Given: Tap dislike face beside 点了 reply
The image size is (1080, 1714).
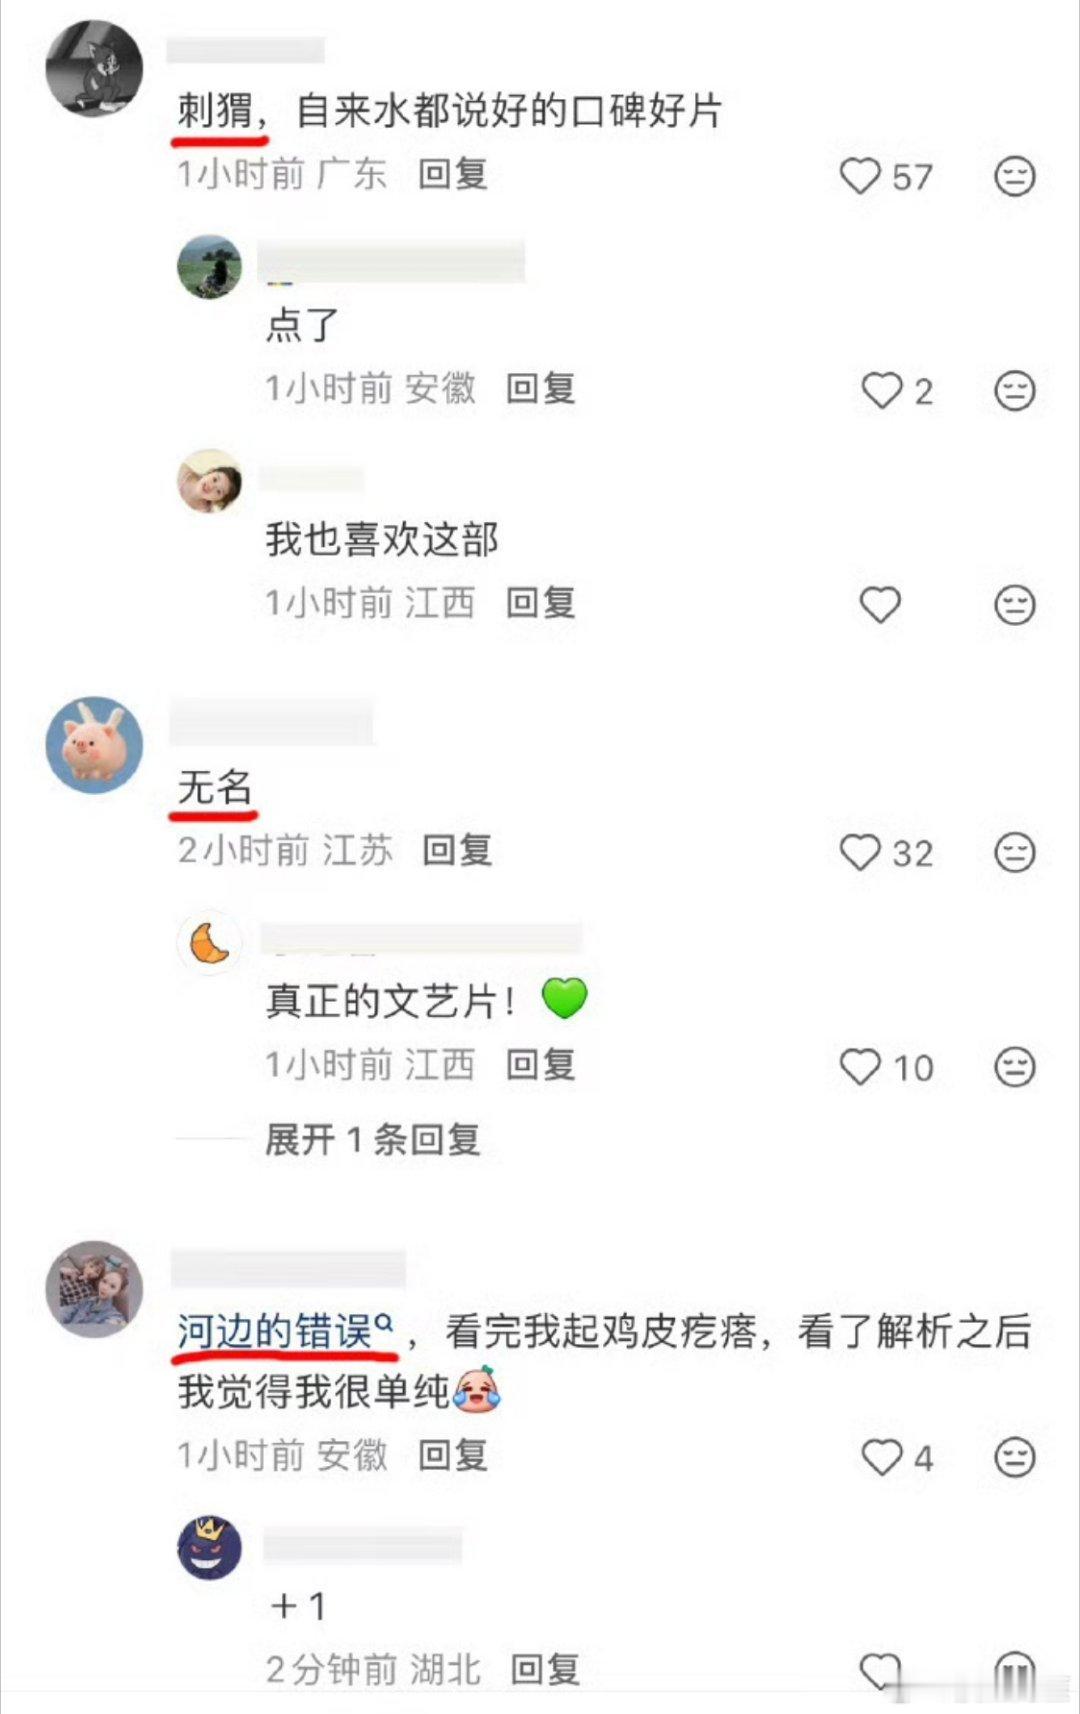Looking at the screenshot, I should [x=1014, y=391].
